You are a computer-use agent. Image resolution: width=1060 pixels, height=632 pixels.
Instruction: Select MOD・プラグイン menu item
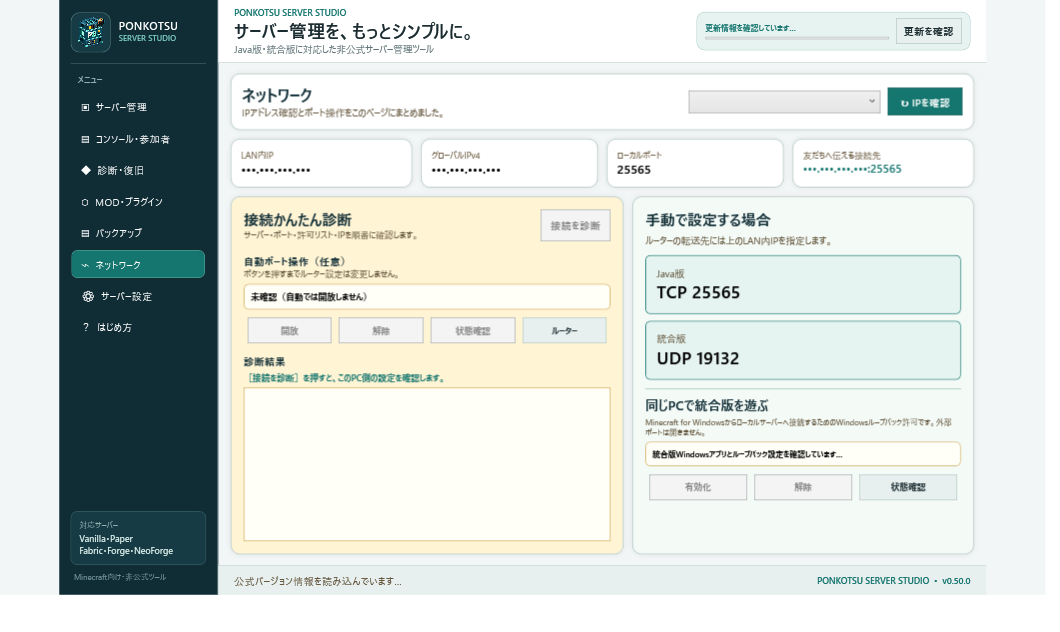click(138, 202)
